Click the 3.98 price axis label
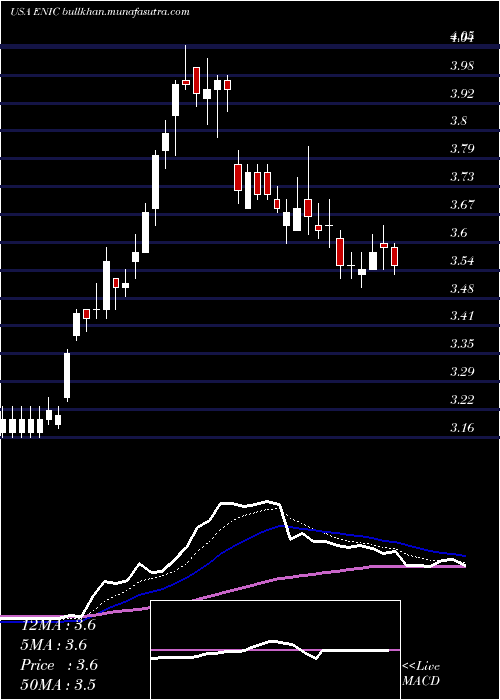 pos(462,66)
